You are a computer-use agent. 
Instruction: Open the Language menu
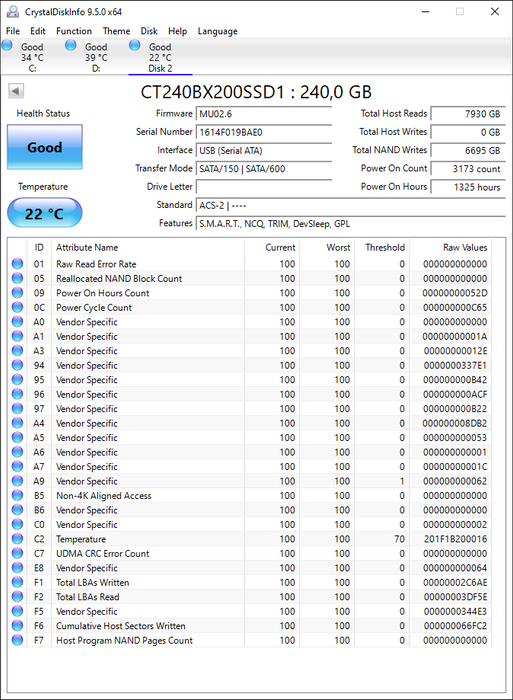(x=217, y=31)
